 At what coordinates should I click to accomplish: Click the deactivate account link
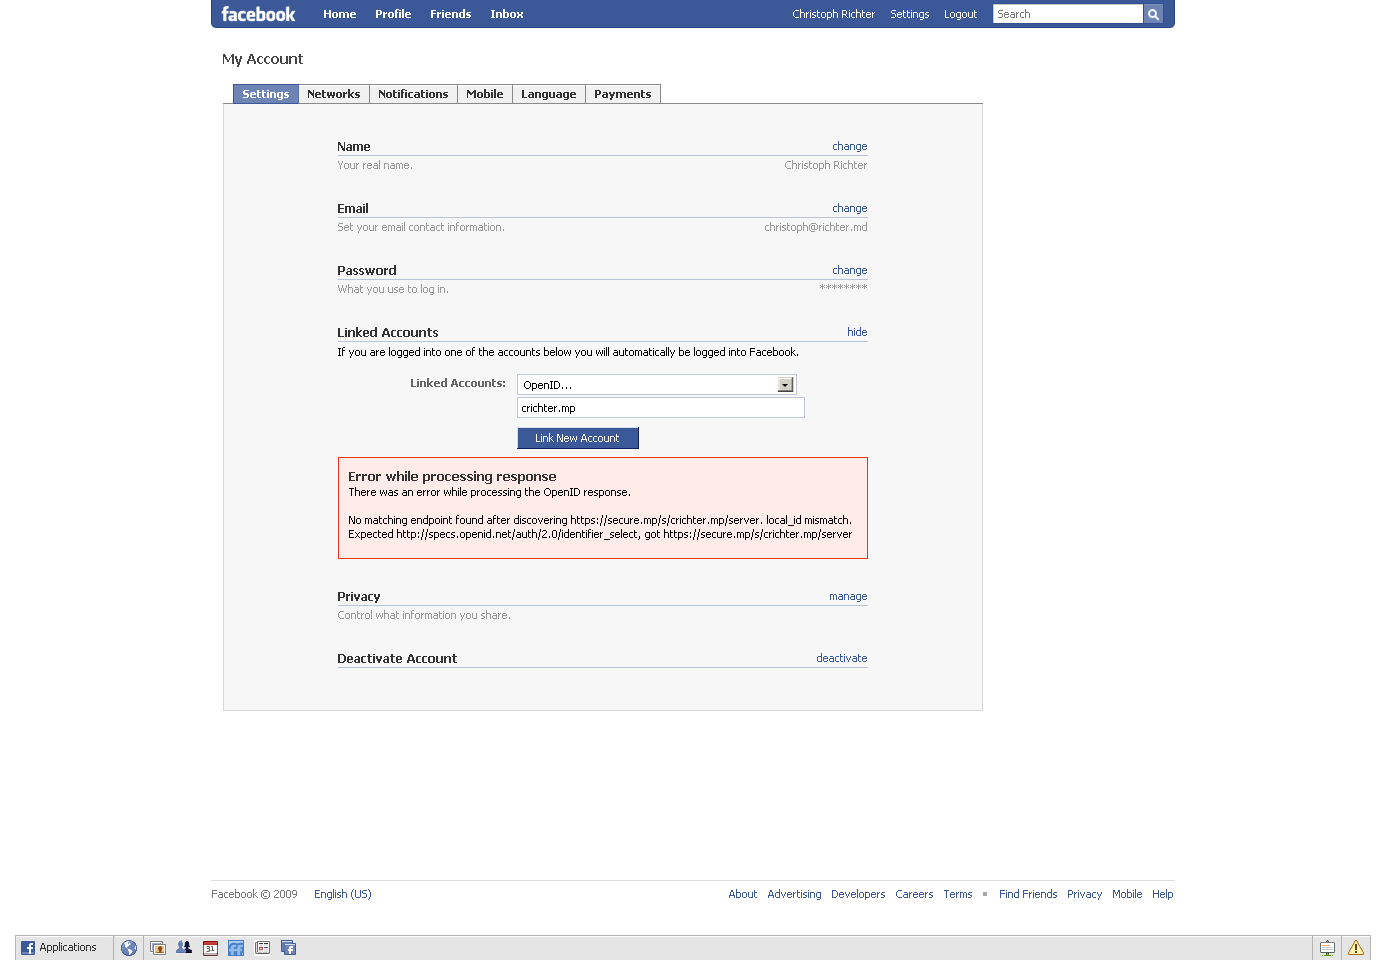842,658
